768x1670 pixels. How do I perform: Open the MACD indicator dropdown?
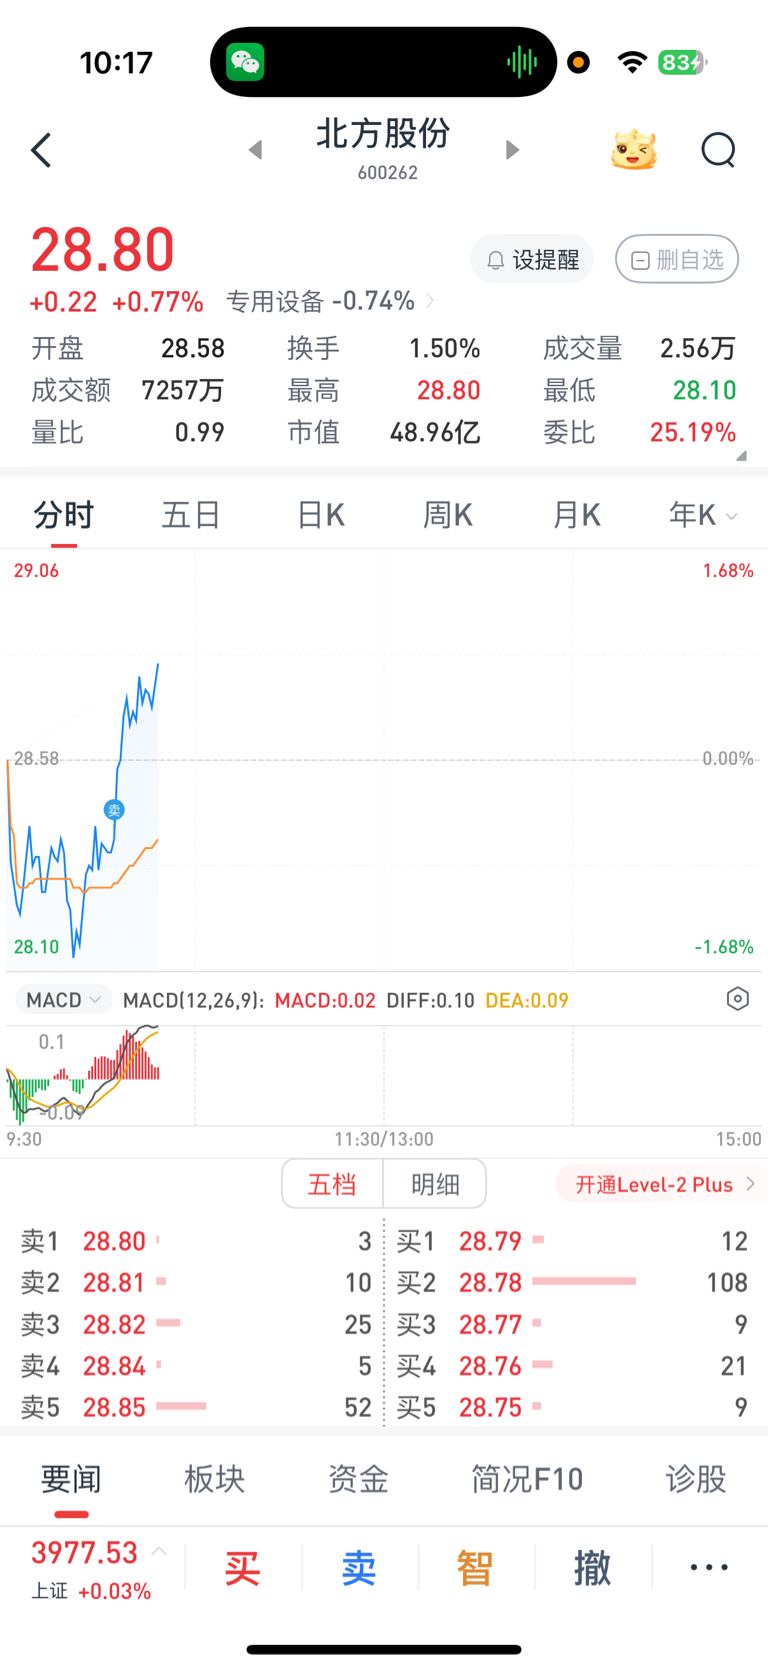click(x=63, y=1000)
